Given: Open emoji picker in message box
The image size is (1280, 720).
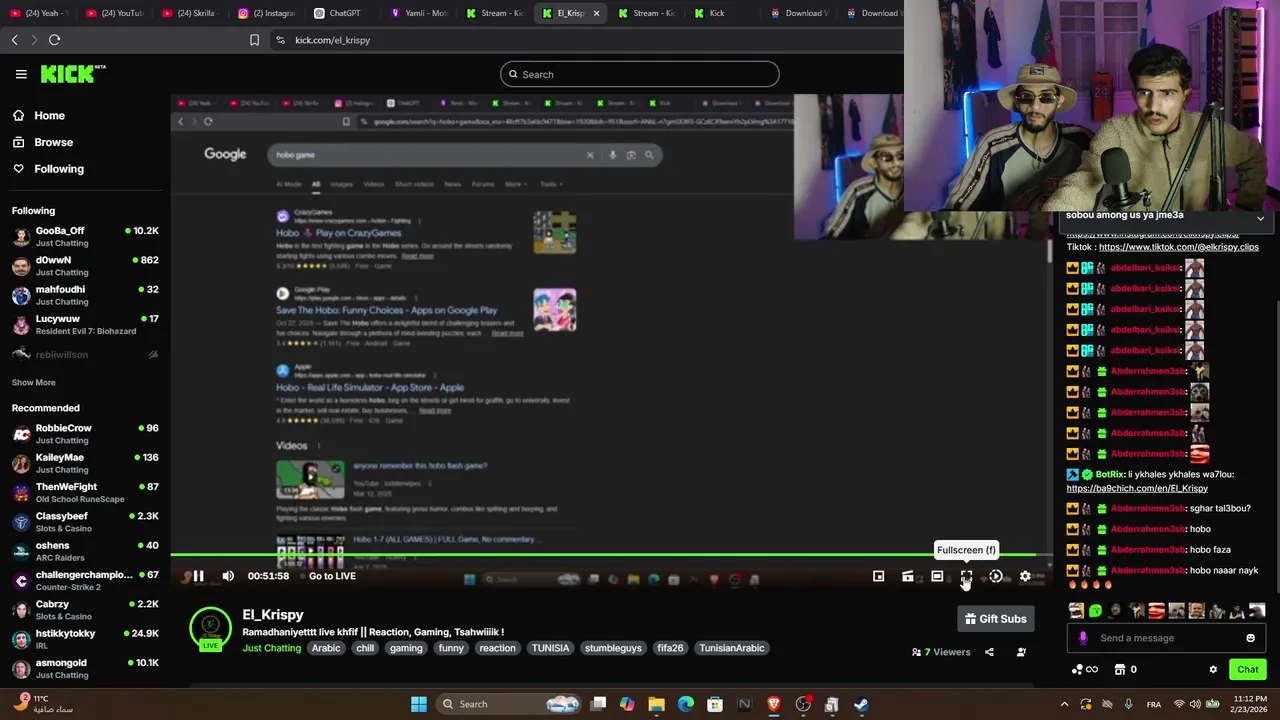Looking at the screenshot, I should (1250, 638).
